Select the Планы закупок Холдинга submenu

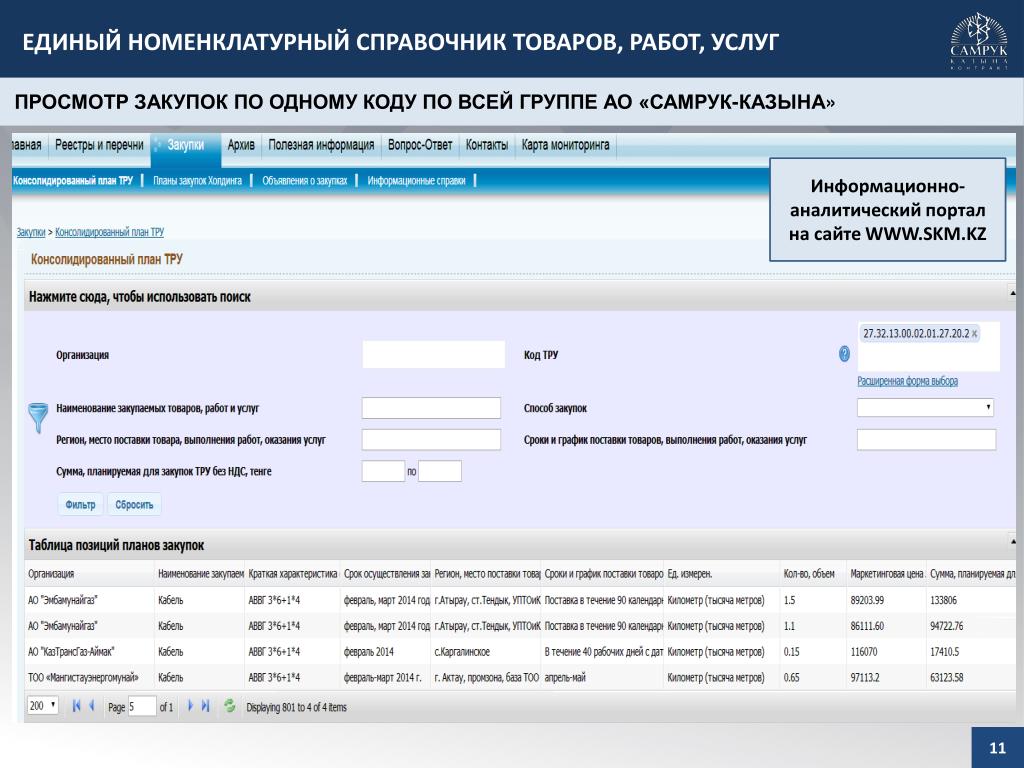[x=197, y=181]
